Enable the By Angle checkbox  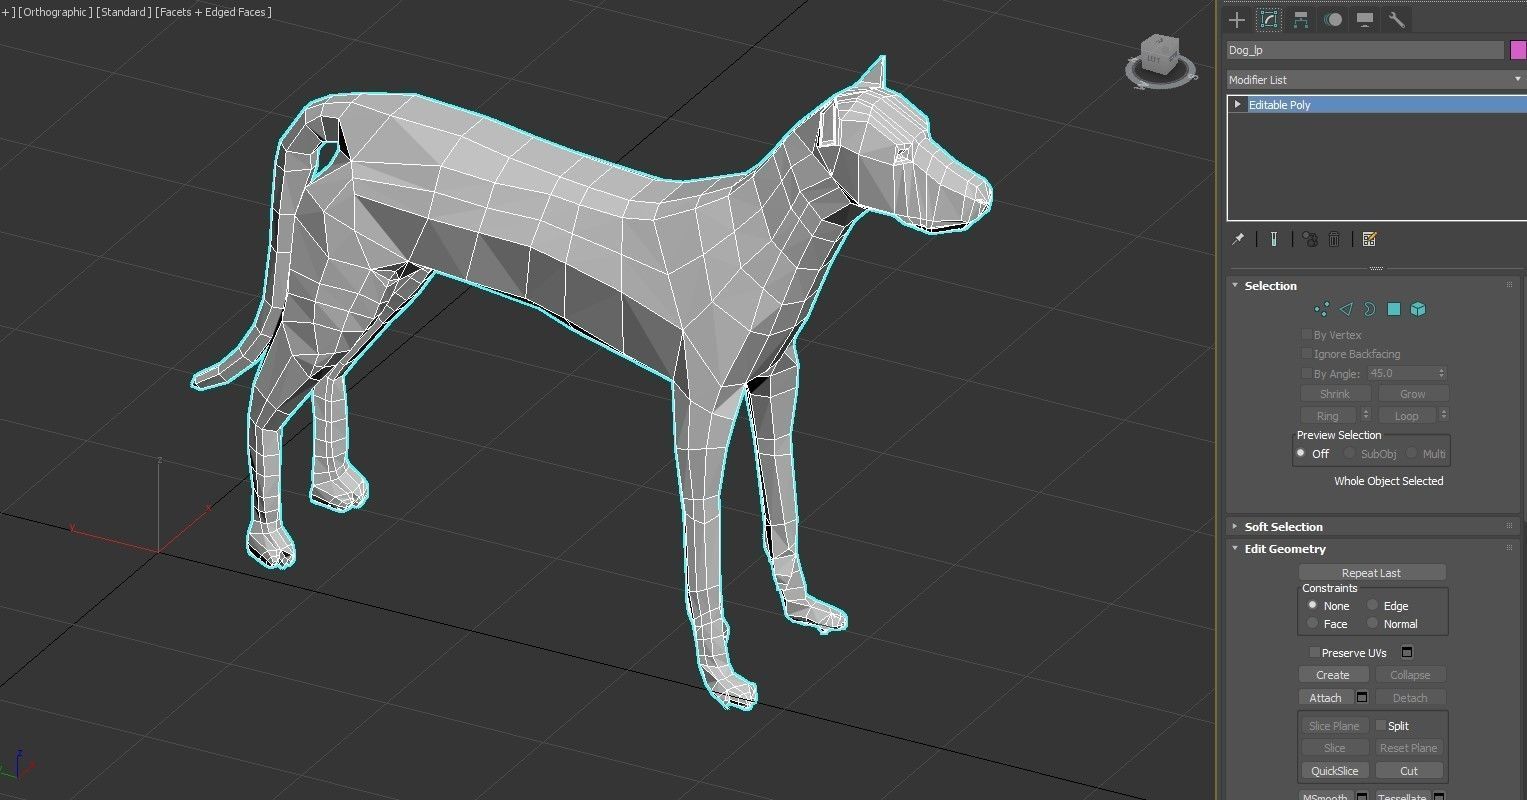[x=1306, y=373]
